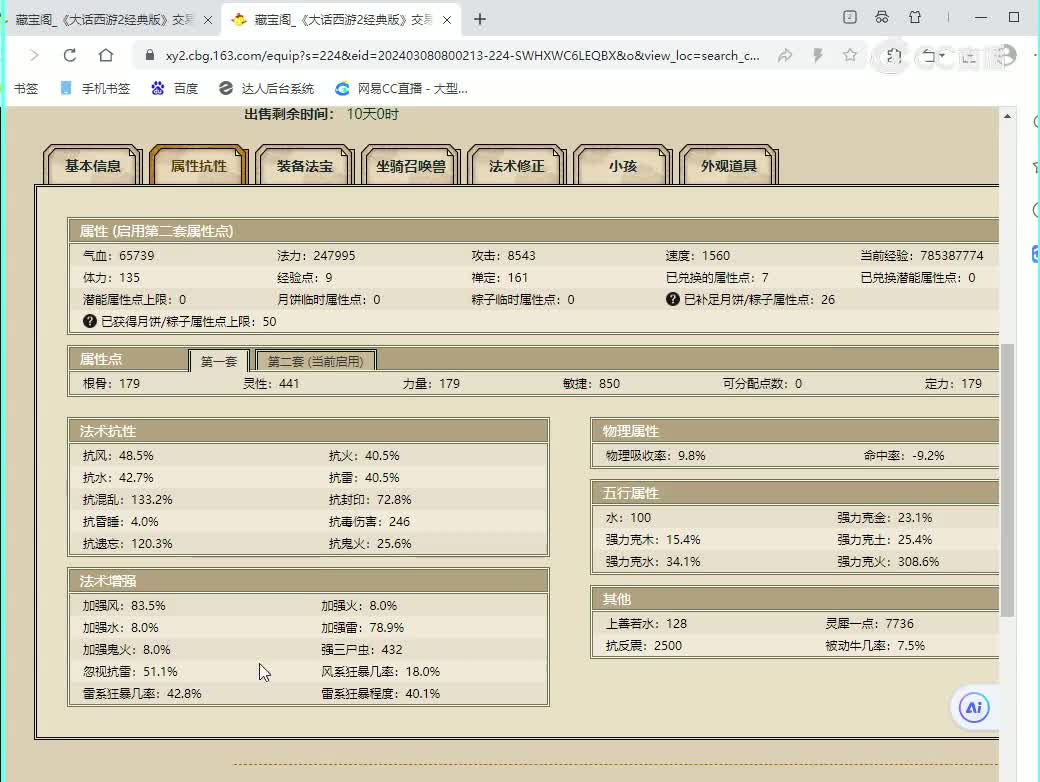Open the 基本信息 tab

[93, 166]
